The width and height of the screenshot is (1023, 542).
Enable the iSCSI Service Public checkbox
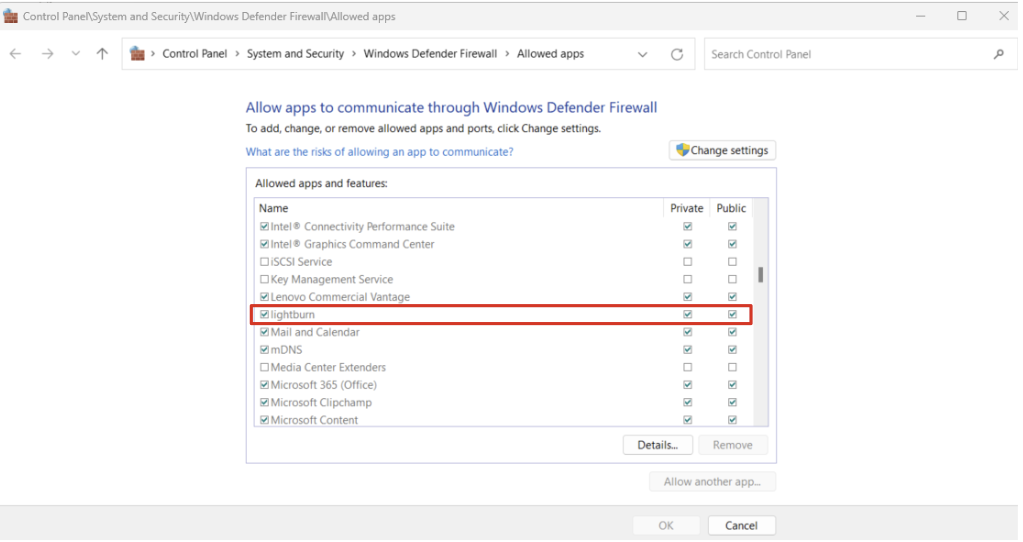(732, 262)
